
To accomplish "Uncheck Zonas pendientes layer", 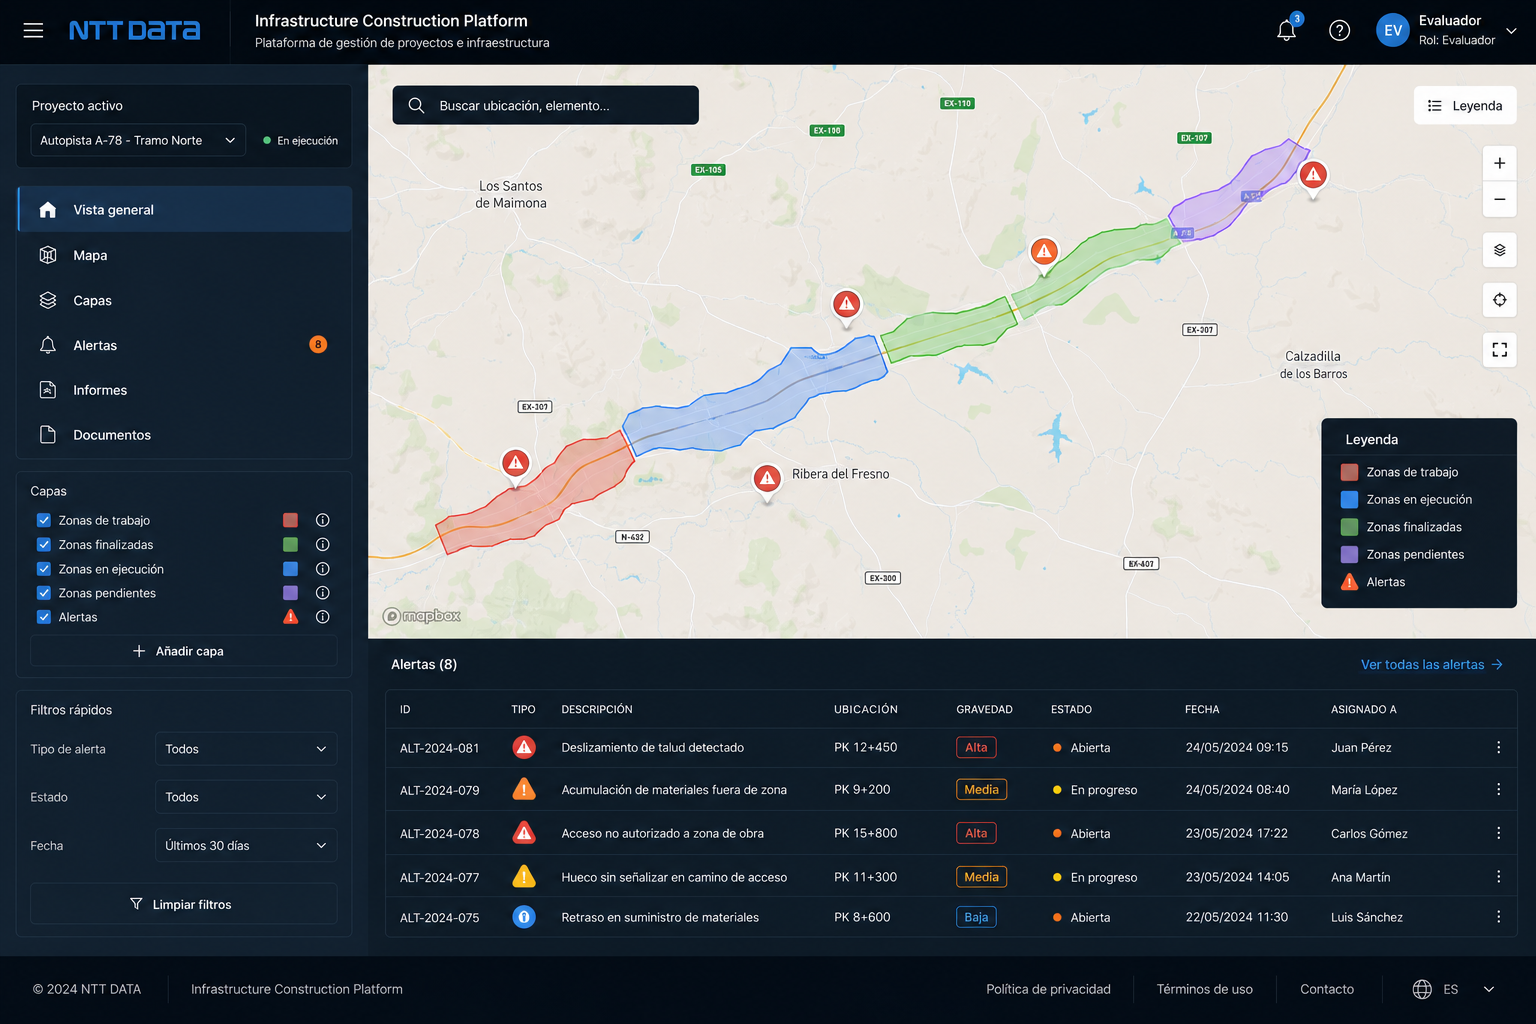I will pos(44,593).
